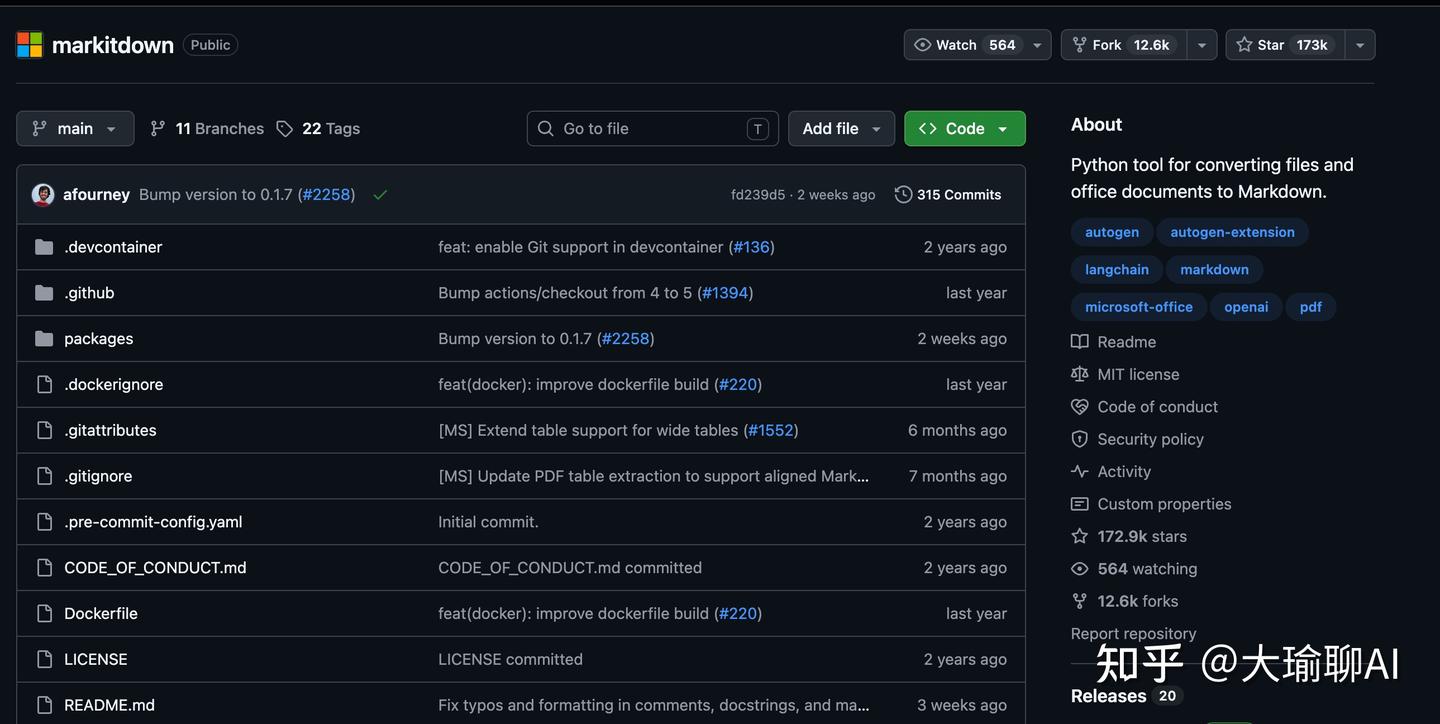The width and height of the screenshot is (1440, 724).
Task: Open the packages folder name
Action: pyautogui.click(x=98, y=339)
